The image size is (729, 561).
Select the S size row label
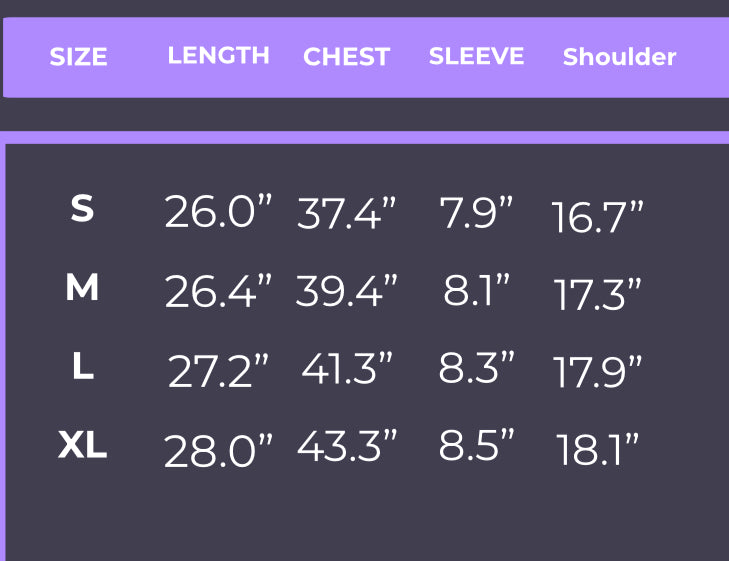82,210
